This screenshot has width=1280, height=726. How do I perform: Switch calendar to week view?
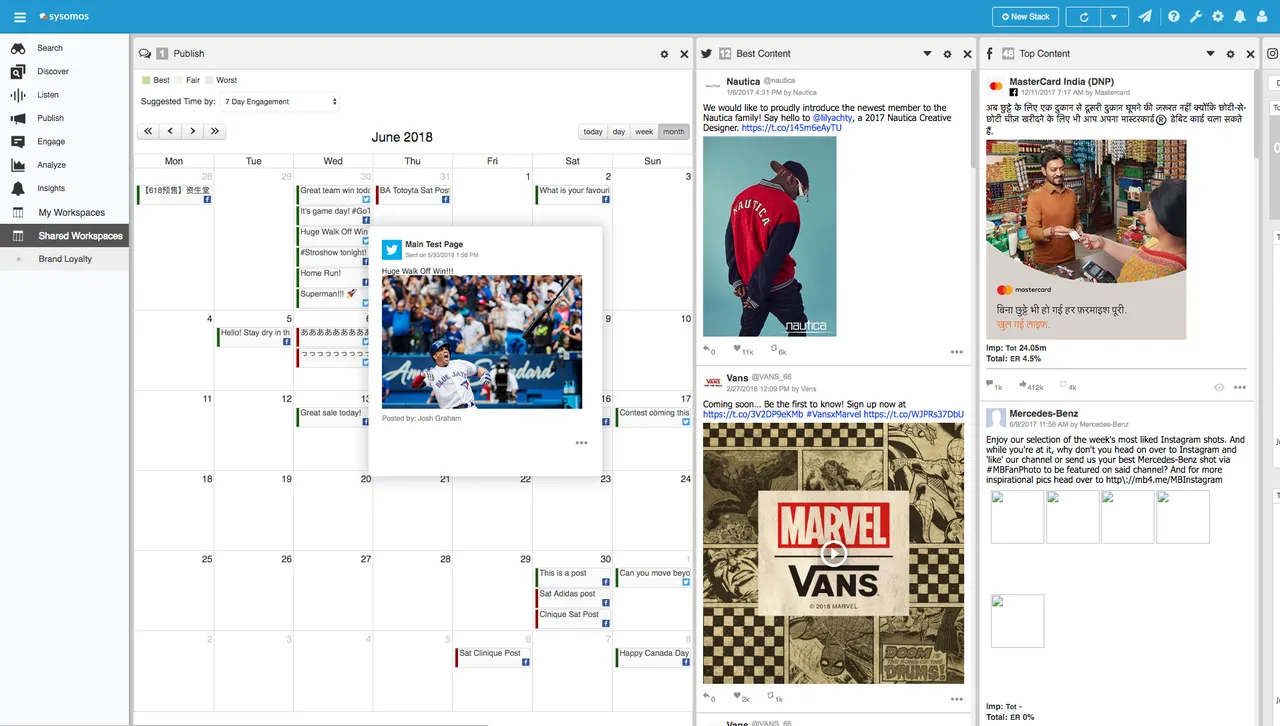click(x=644, y=132)
